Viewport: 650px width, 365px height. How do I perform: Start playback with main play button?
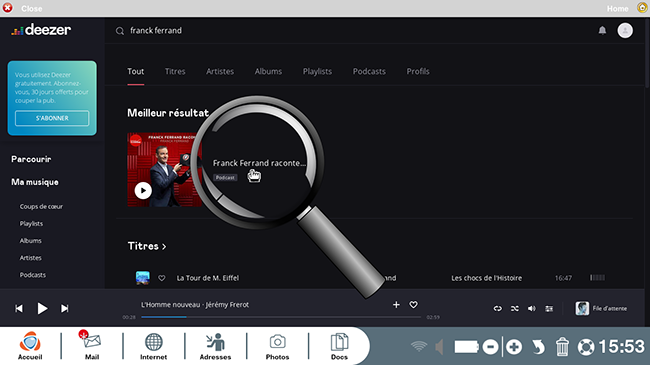click(x=42, y=308)
